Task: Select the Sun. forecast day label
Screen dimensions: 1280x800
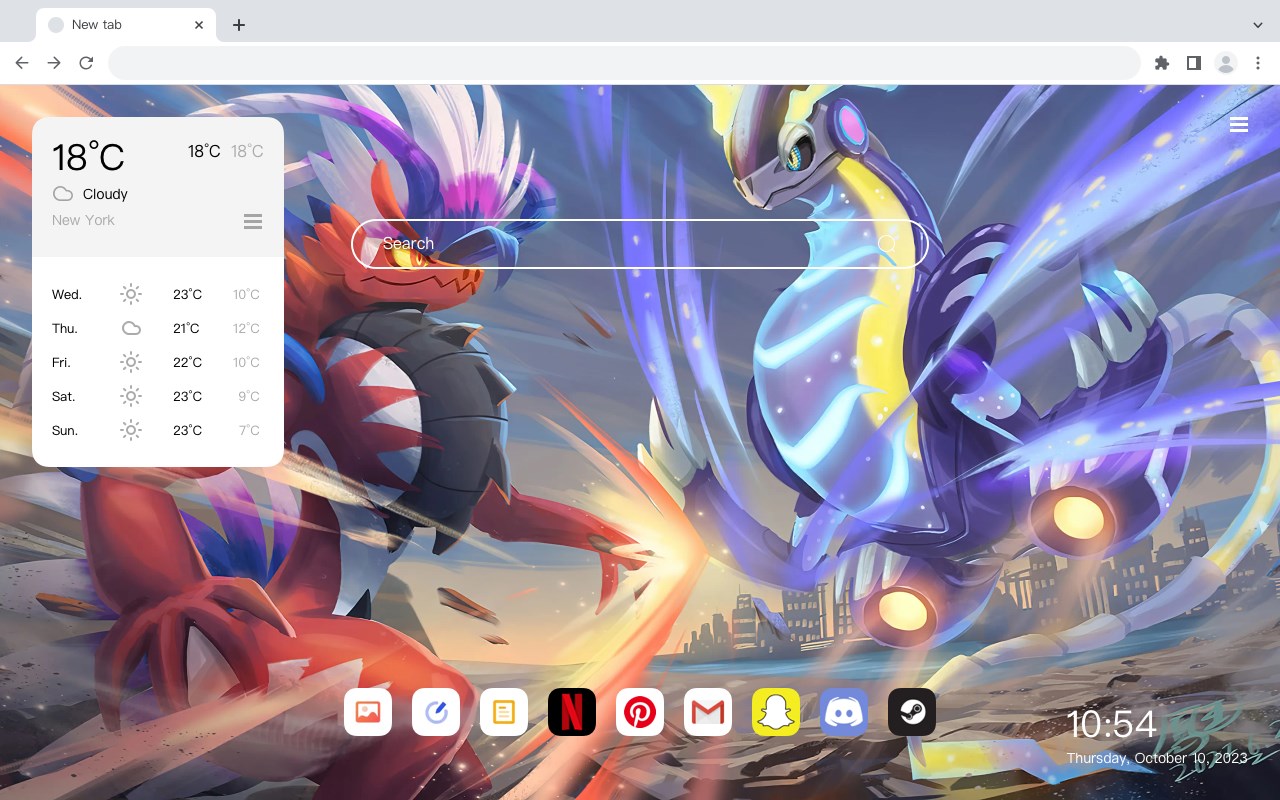Action: [65, 430]
